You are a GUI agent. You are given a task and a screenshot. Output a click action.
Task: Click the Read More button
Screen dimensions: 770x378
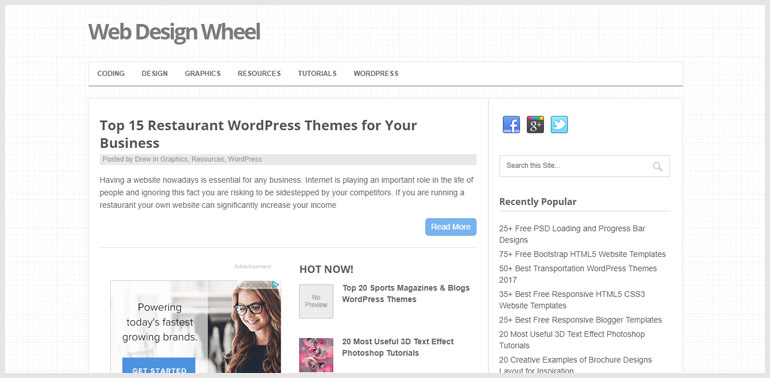[x=451, y=227]
